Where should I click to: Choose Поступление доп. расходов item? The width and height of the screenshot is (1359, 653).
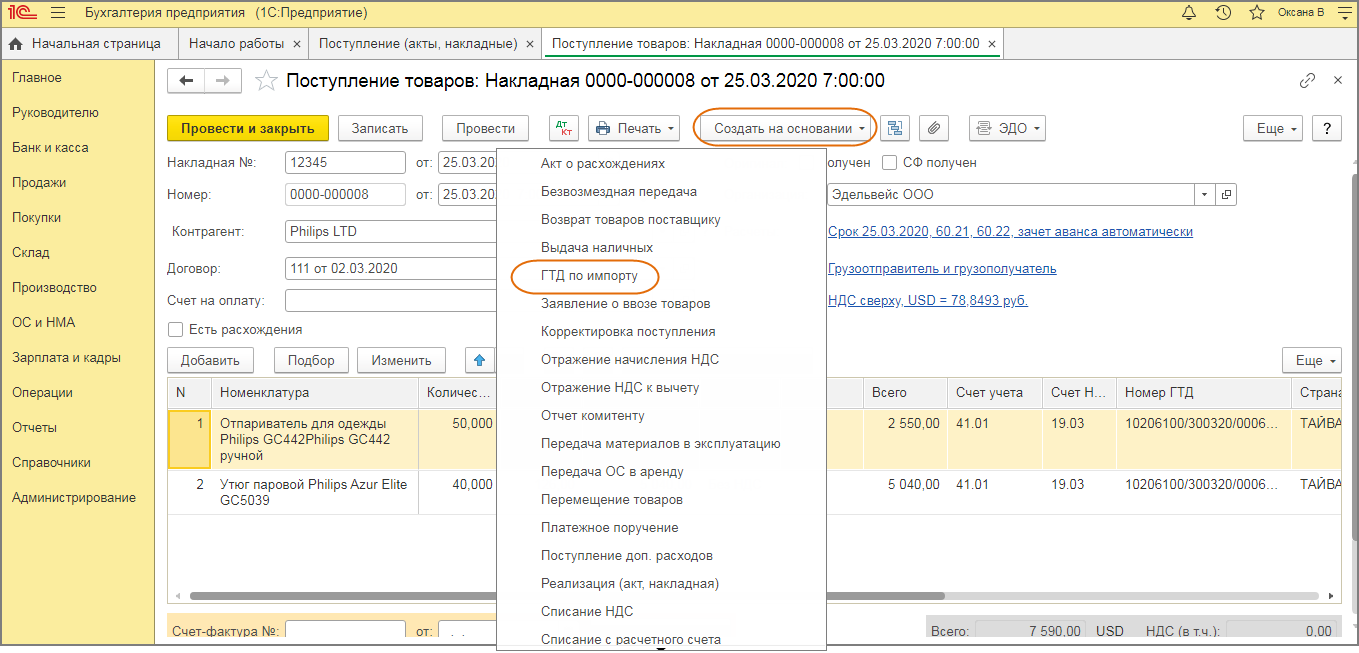click(627, 555)
